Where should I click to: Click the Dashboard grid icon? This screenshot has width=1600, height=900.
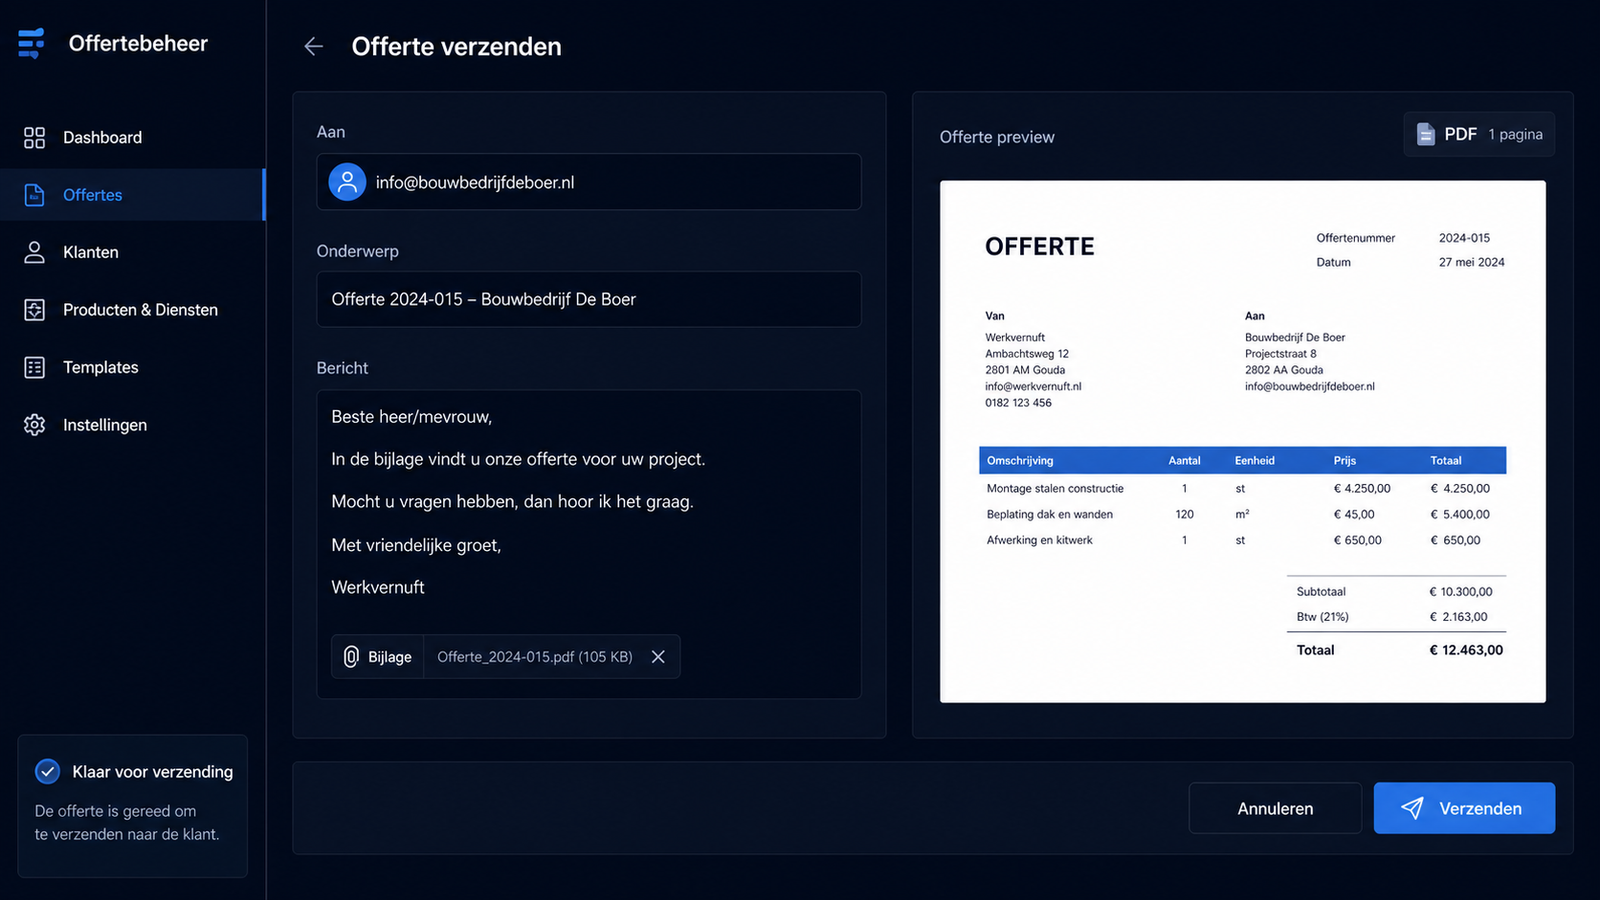[34, 137]
